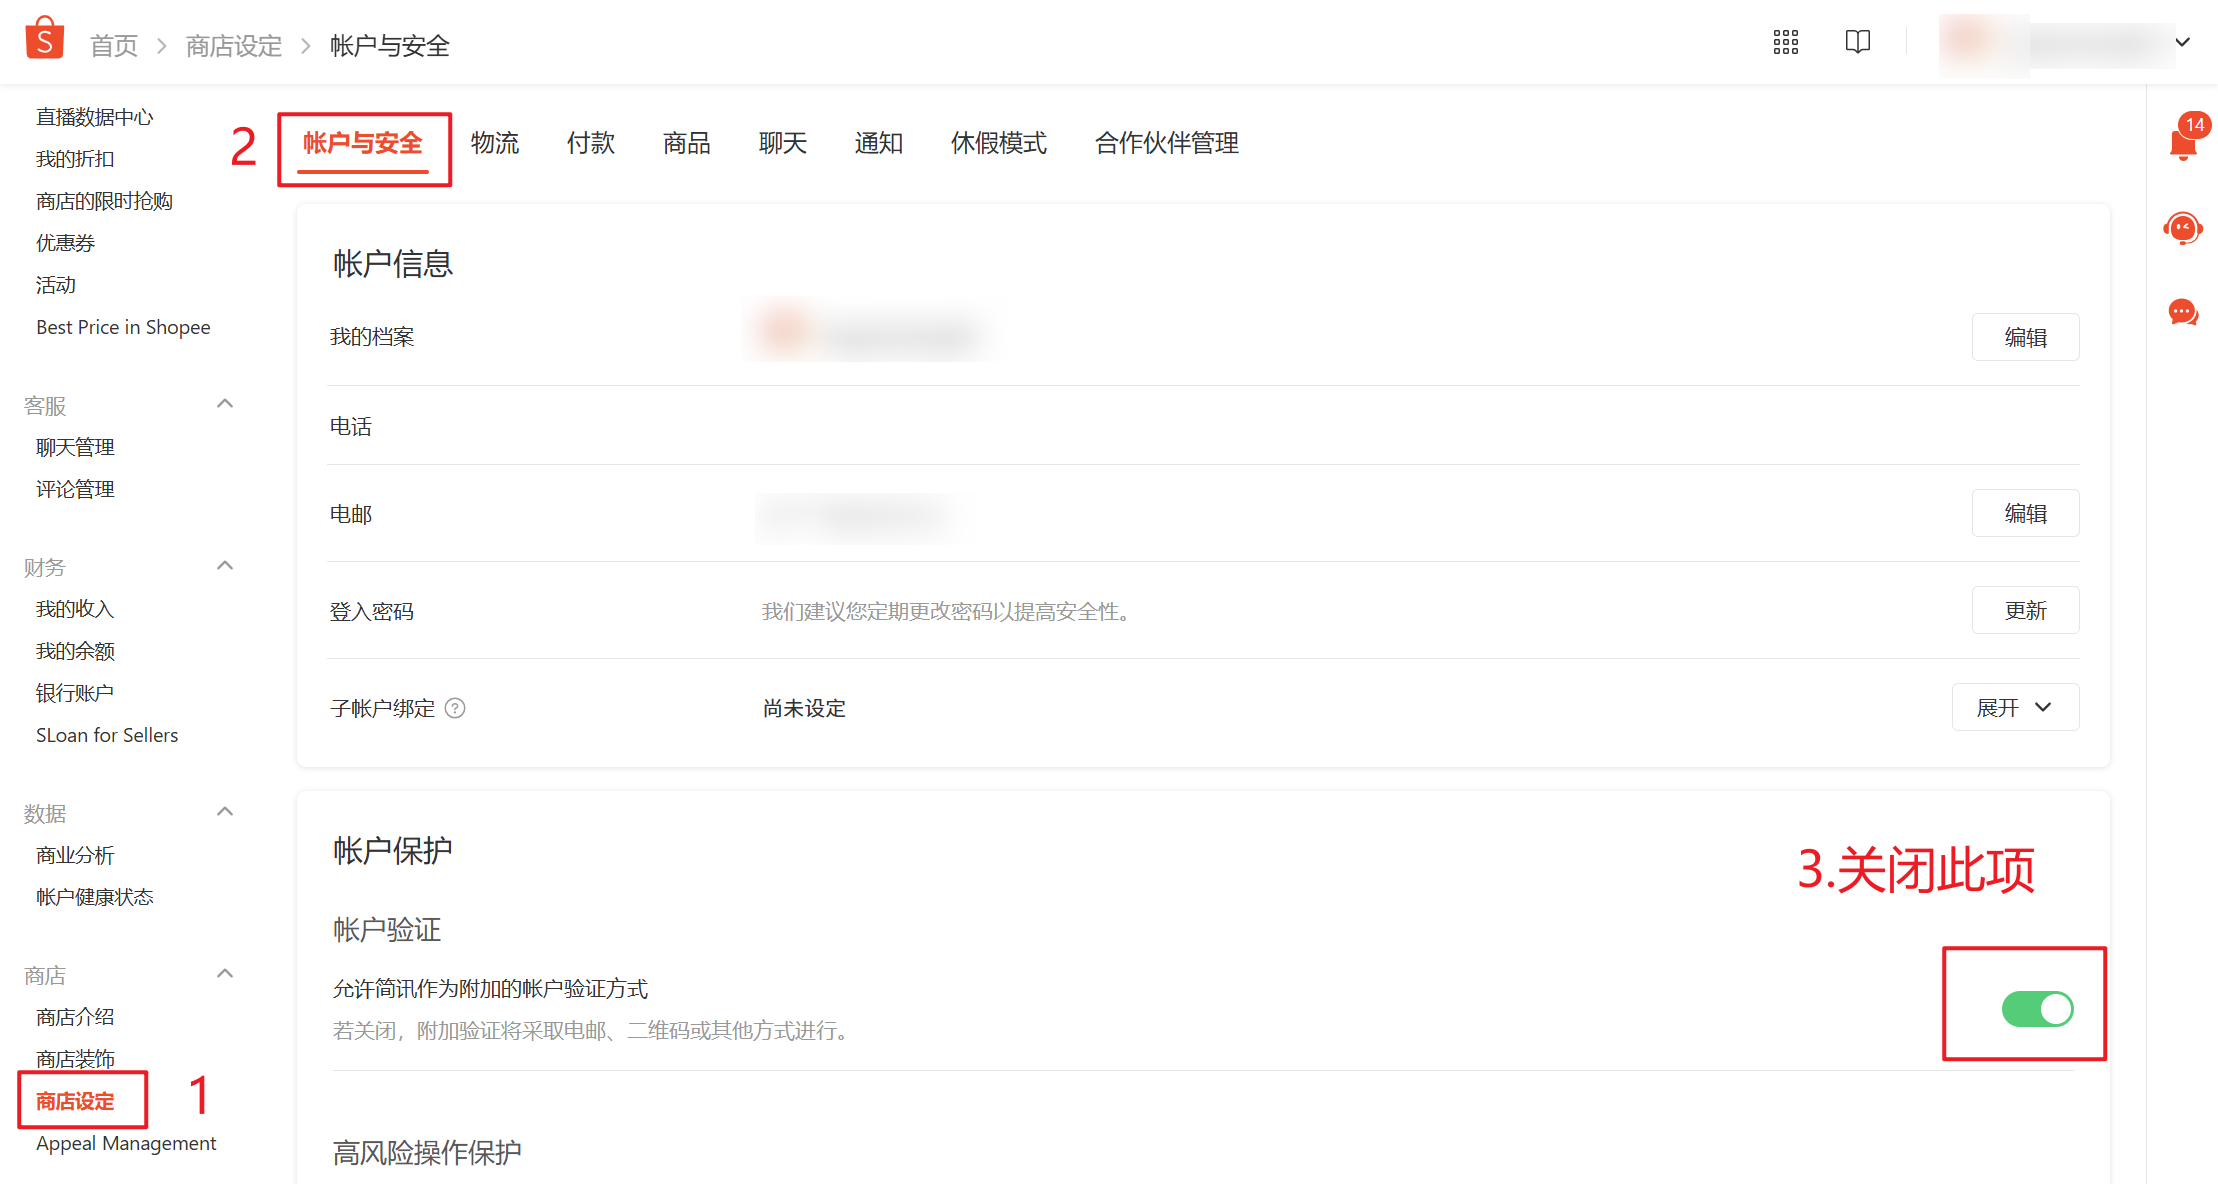
Task: Click help icon beside 子帐户绑定
Action: click(x=455, y=709)
